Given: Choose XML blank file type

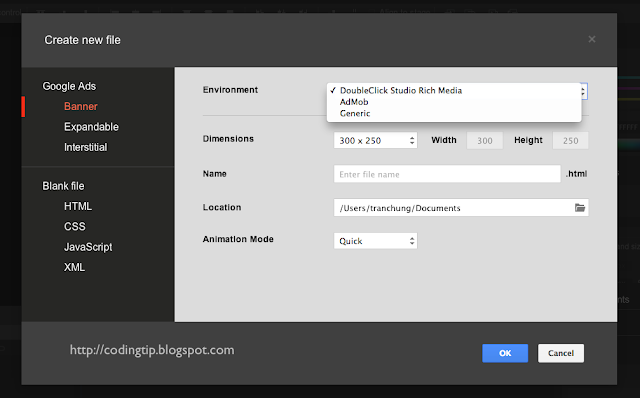Looking at the screenshot, I should coord(74,267).
